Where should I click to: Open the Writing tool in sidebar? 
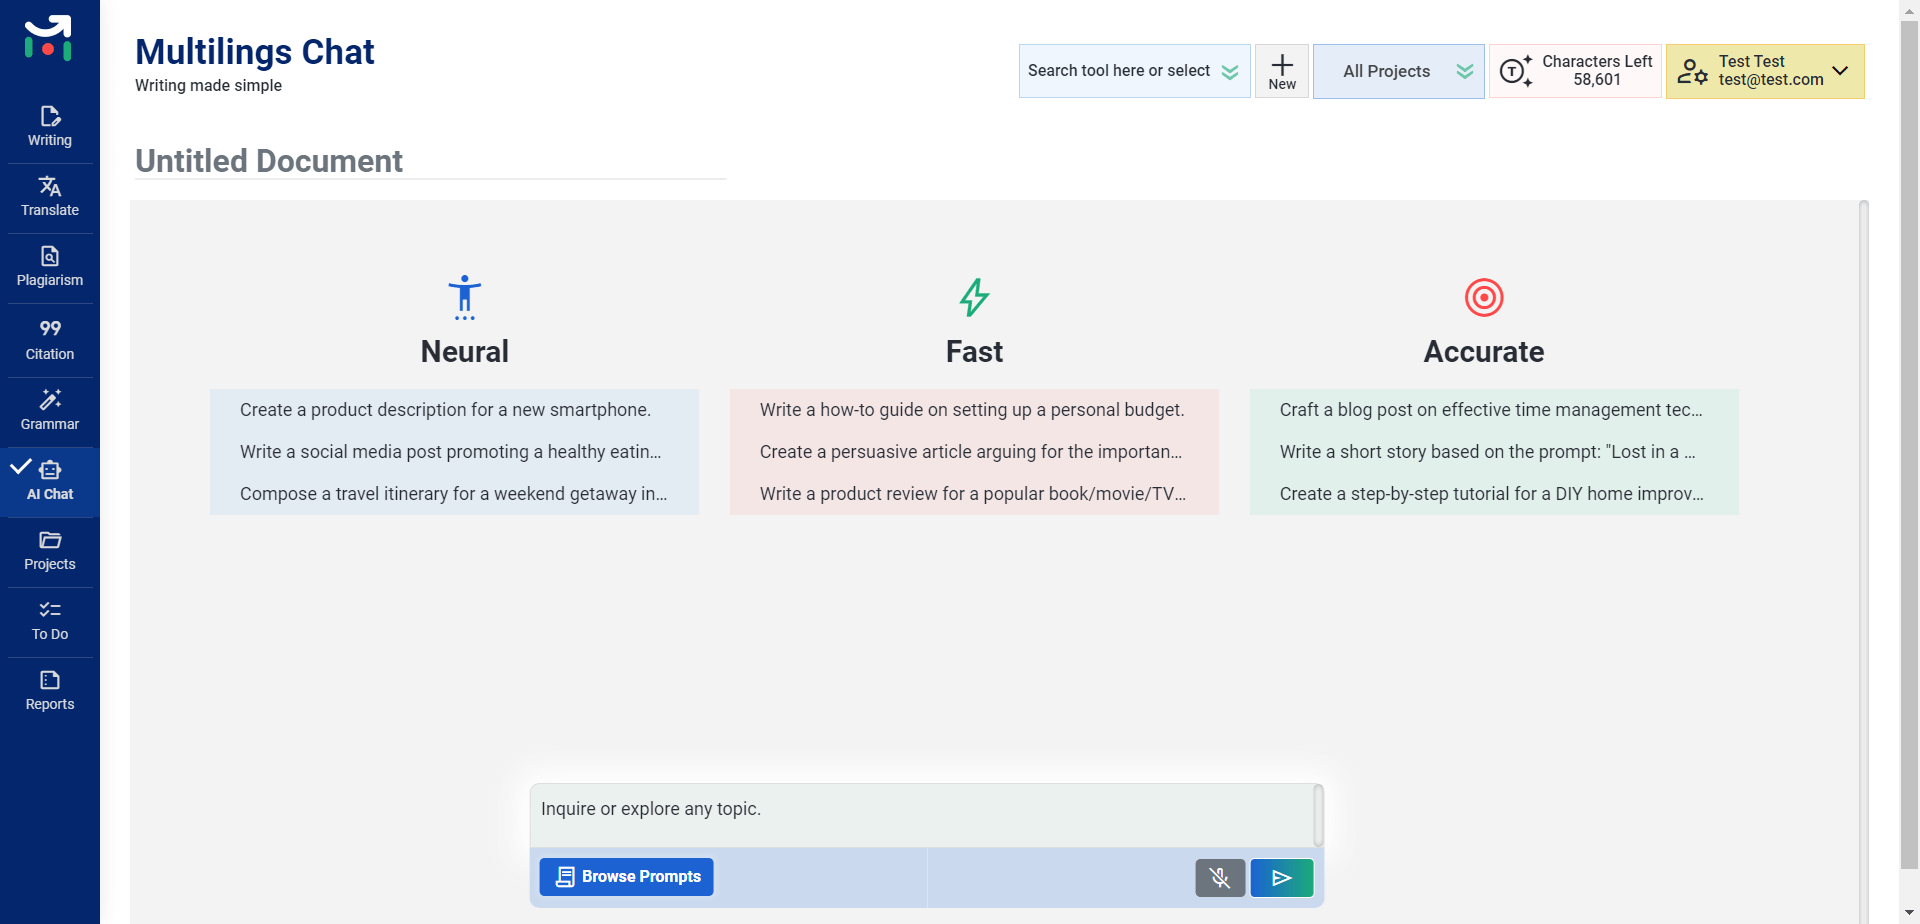(x=49, y=127)
